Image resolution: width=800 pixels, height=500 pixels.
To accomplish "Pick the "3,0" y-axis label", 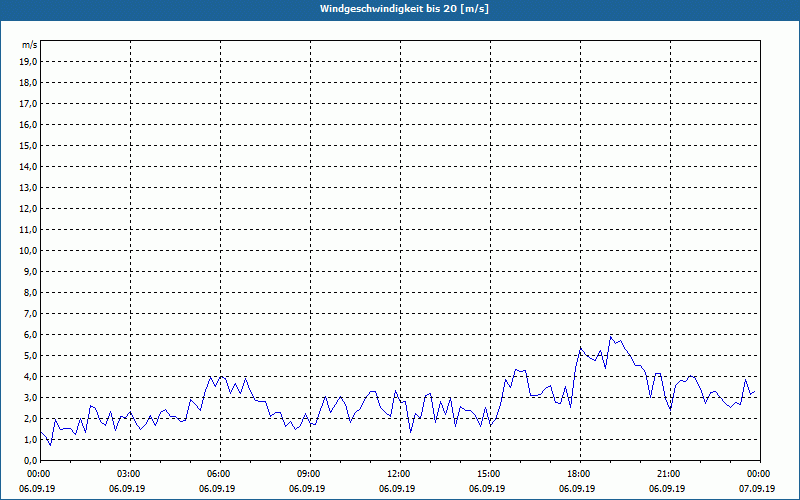I will click(x=30, y=397).
